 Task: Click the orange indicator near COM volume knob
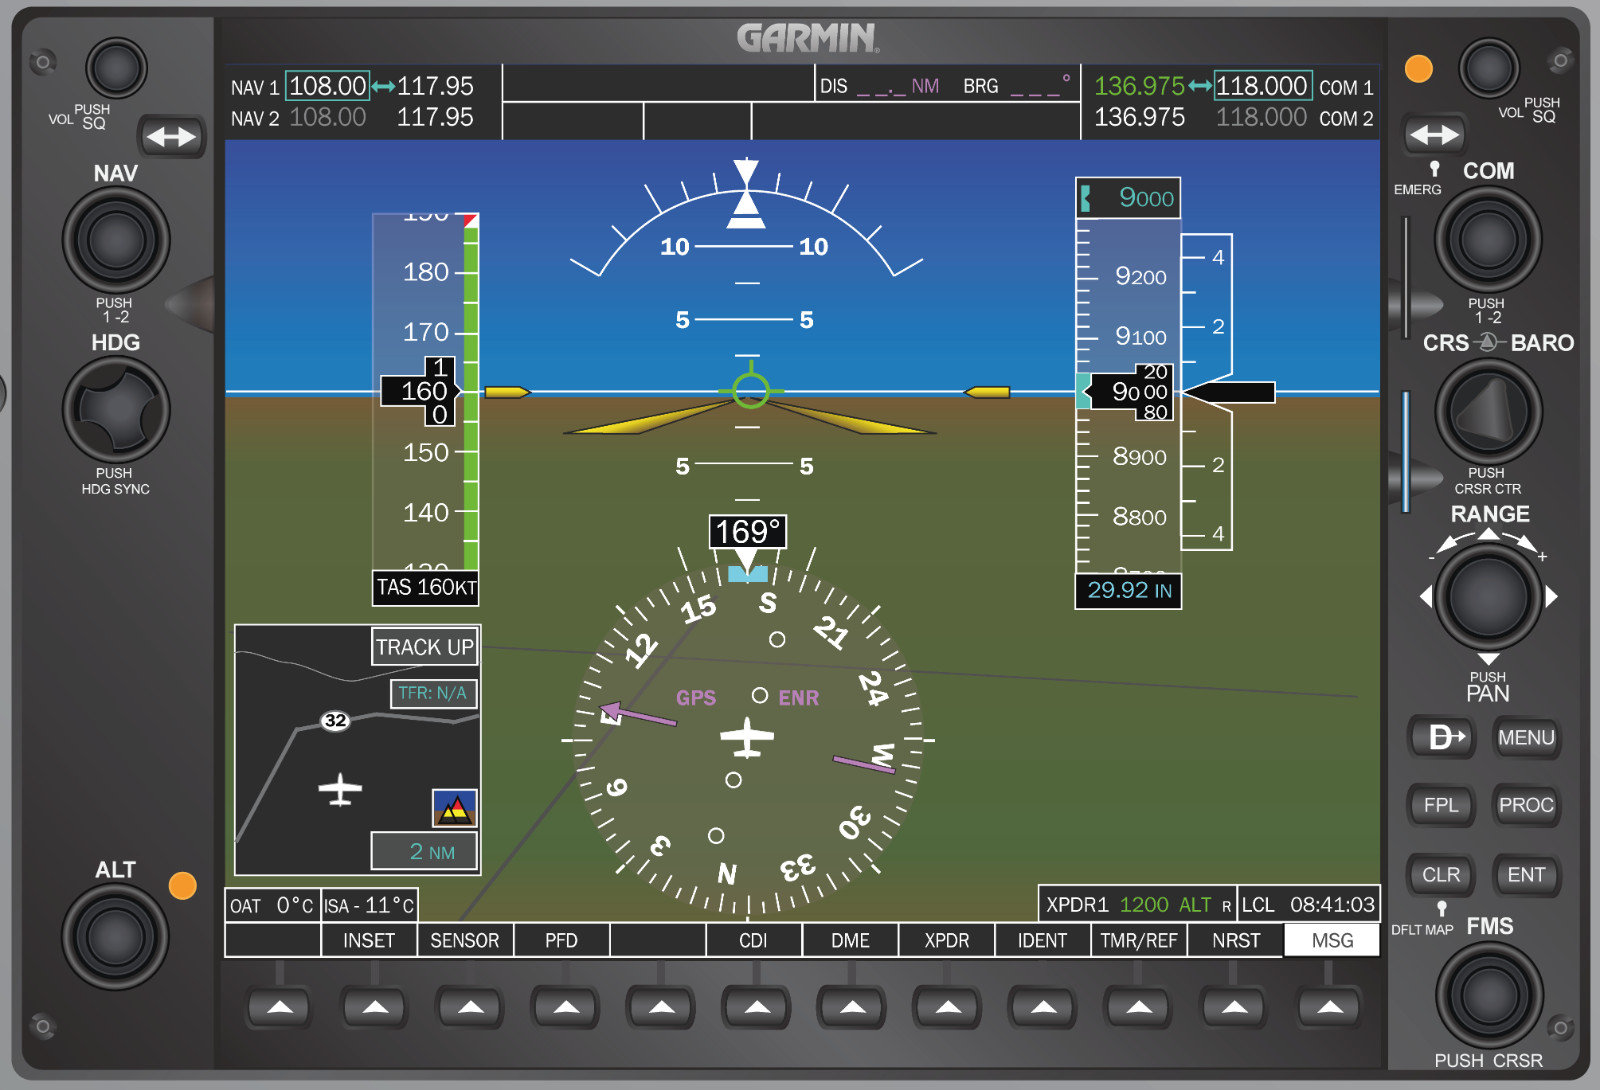pos(1419,68)
